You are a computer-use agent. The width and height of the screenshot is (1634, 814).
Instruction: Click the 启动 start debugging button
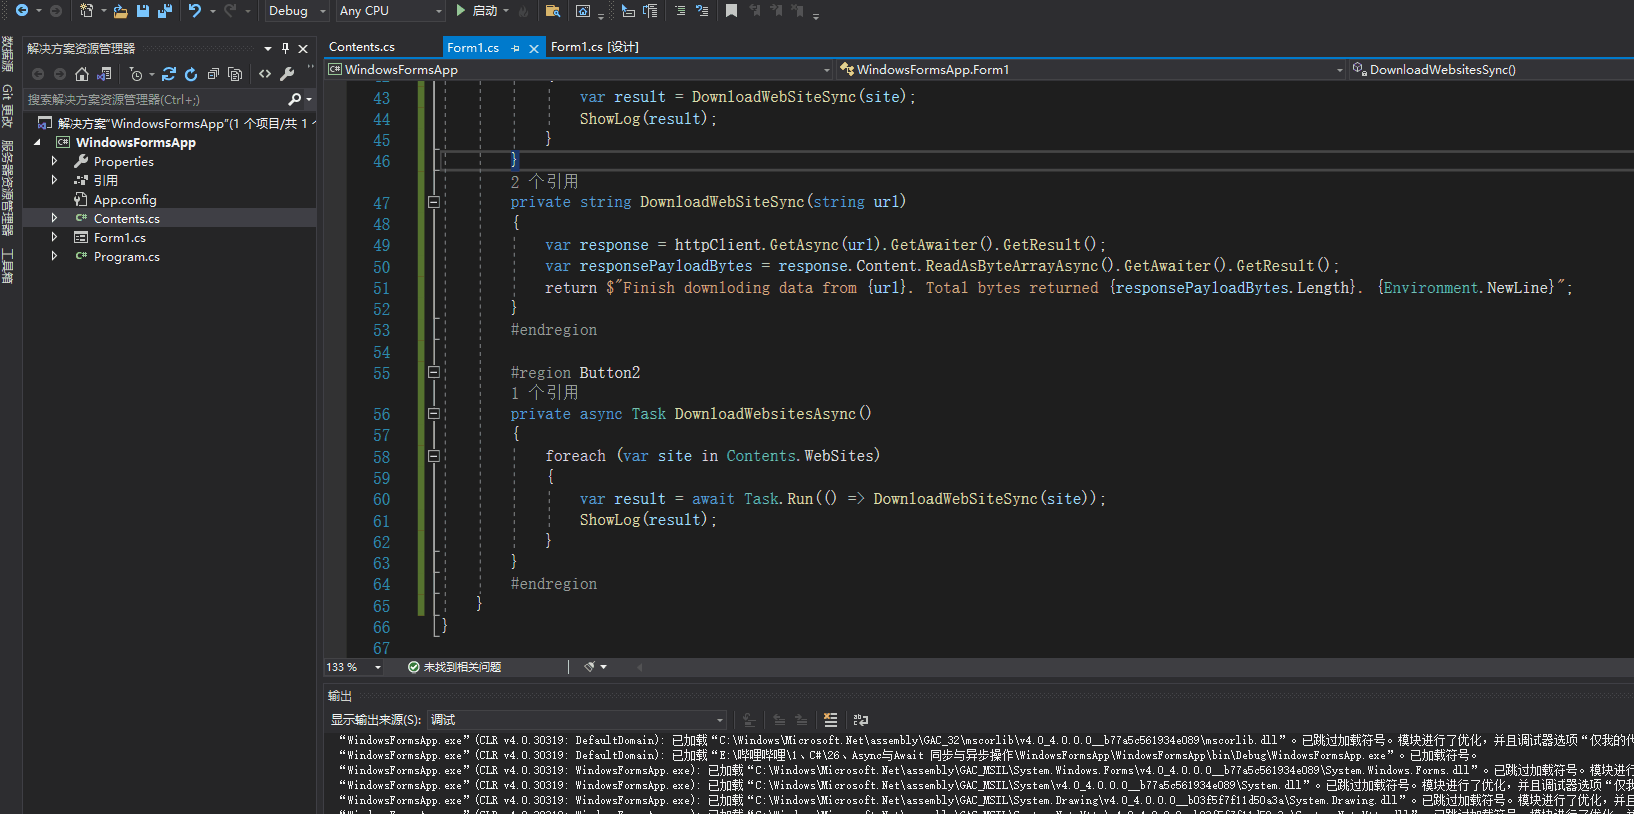pyautogui.click(x=478, y=11)
